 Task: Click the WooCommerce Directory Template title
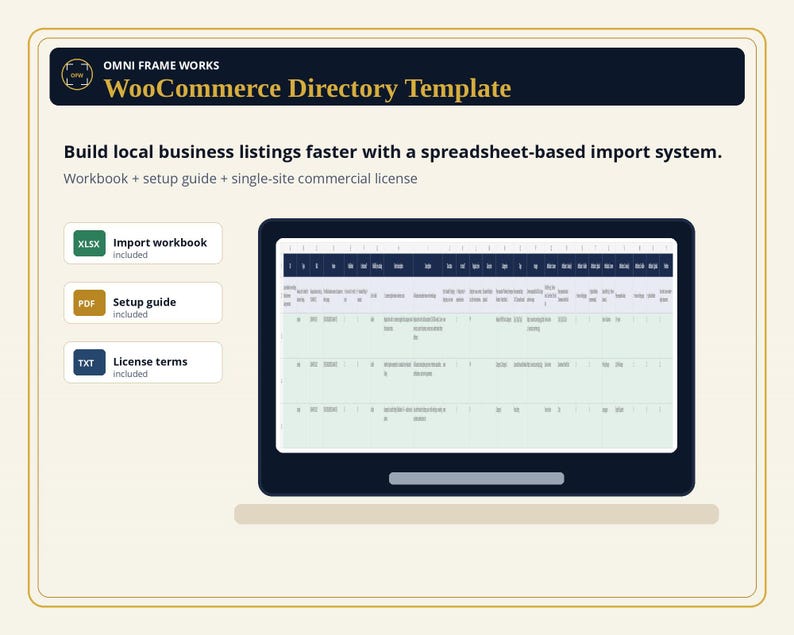coord(307,88)
